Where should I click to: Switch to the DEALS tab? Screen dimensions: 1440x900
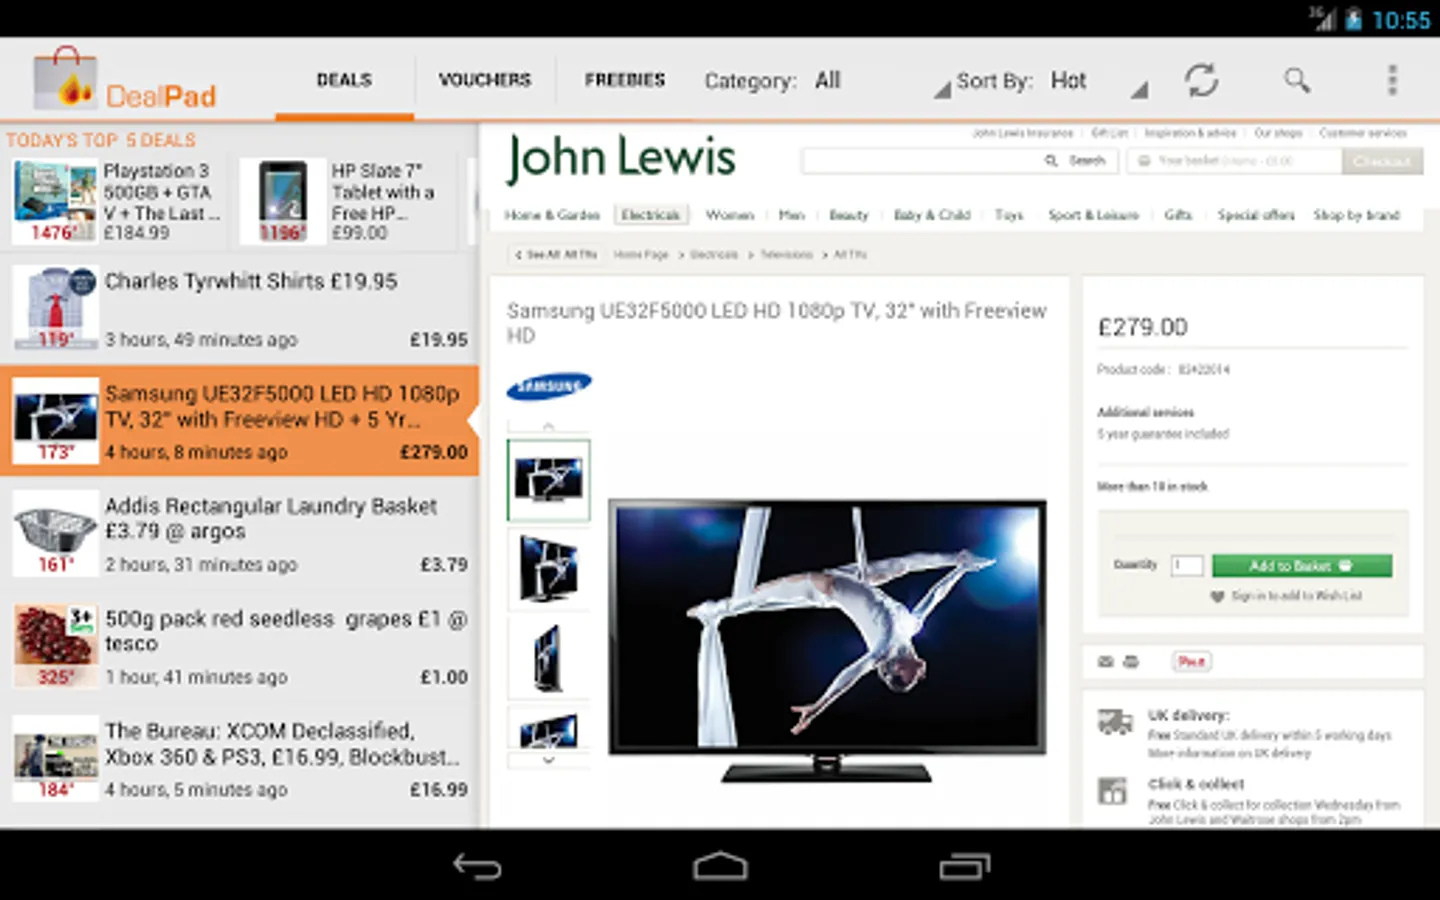pos(344,80)
